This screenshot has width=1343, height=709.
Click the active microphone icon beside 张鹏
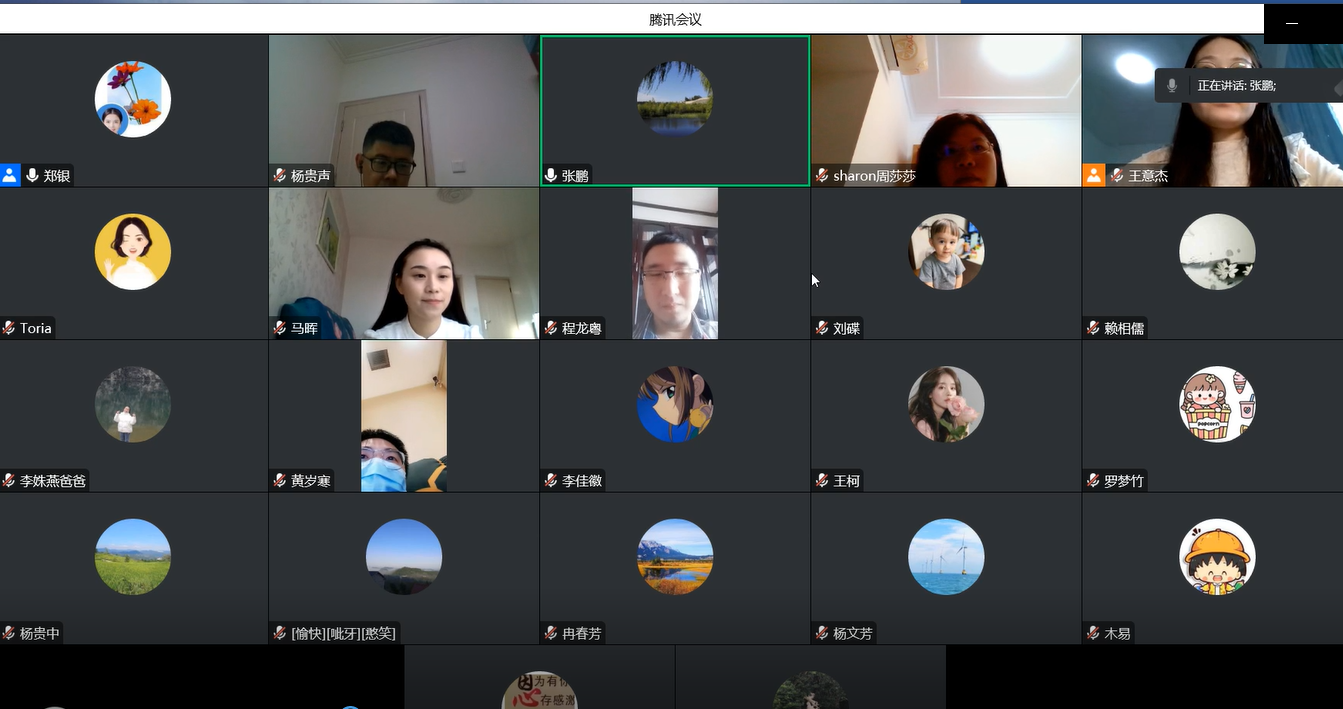point(550,176)
